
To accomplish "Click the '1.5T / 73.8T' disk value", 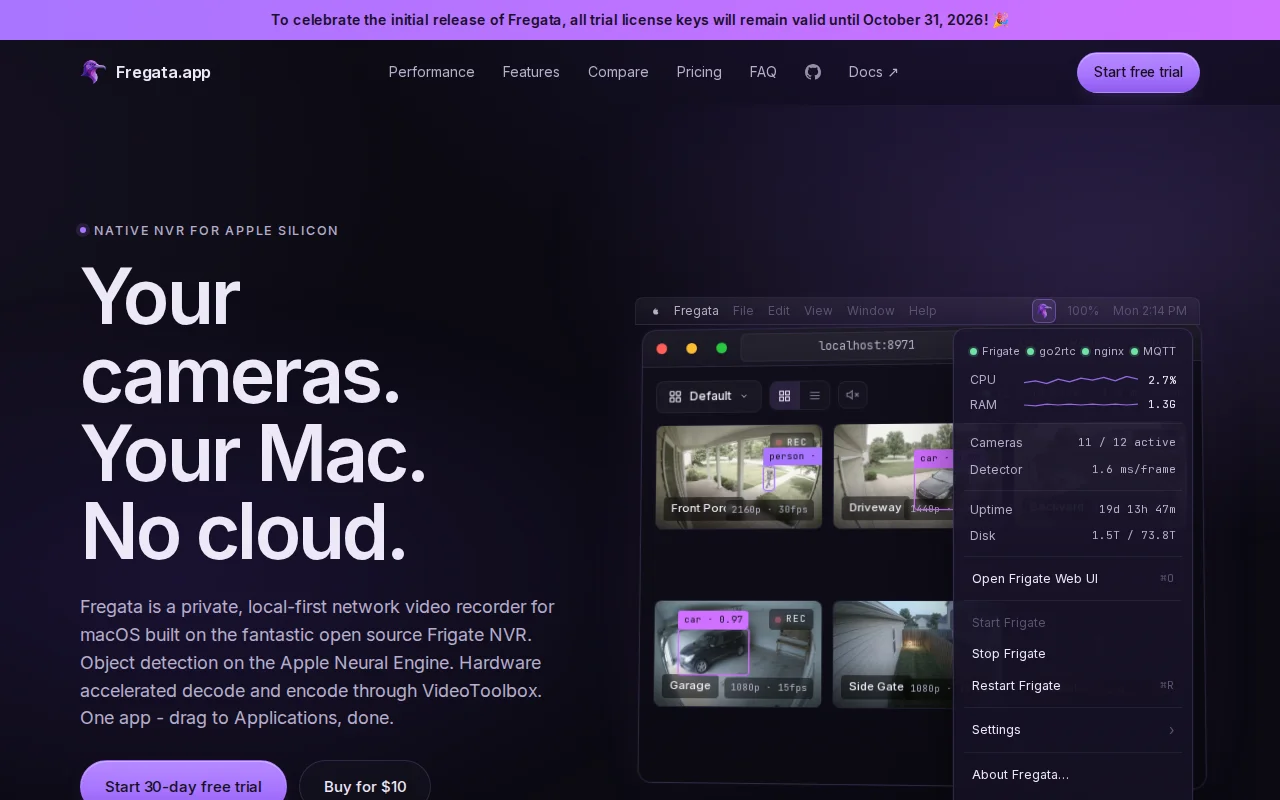I will coord(1134,536).
